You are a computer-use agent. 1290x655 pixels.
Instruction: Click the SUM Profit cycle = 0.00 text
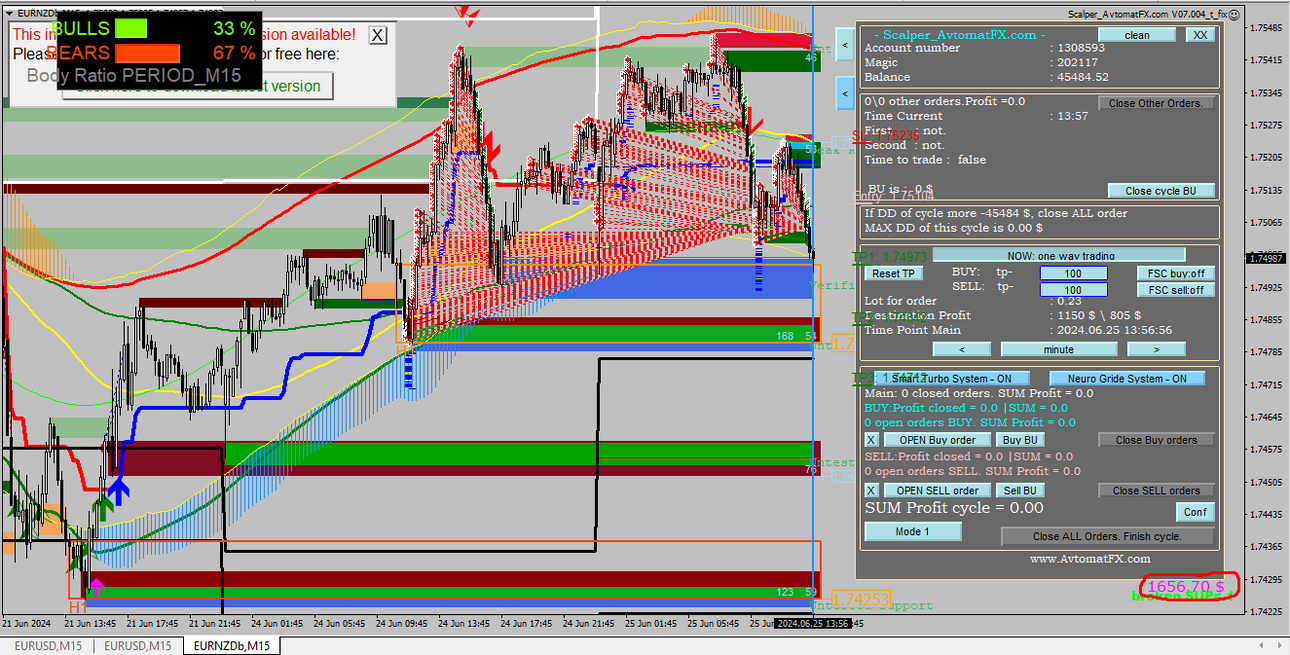click(x=954, y=508)
